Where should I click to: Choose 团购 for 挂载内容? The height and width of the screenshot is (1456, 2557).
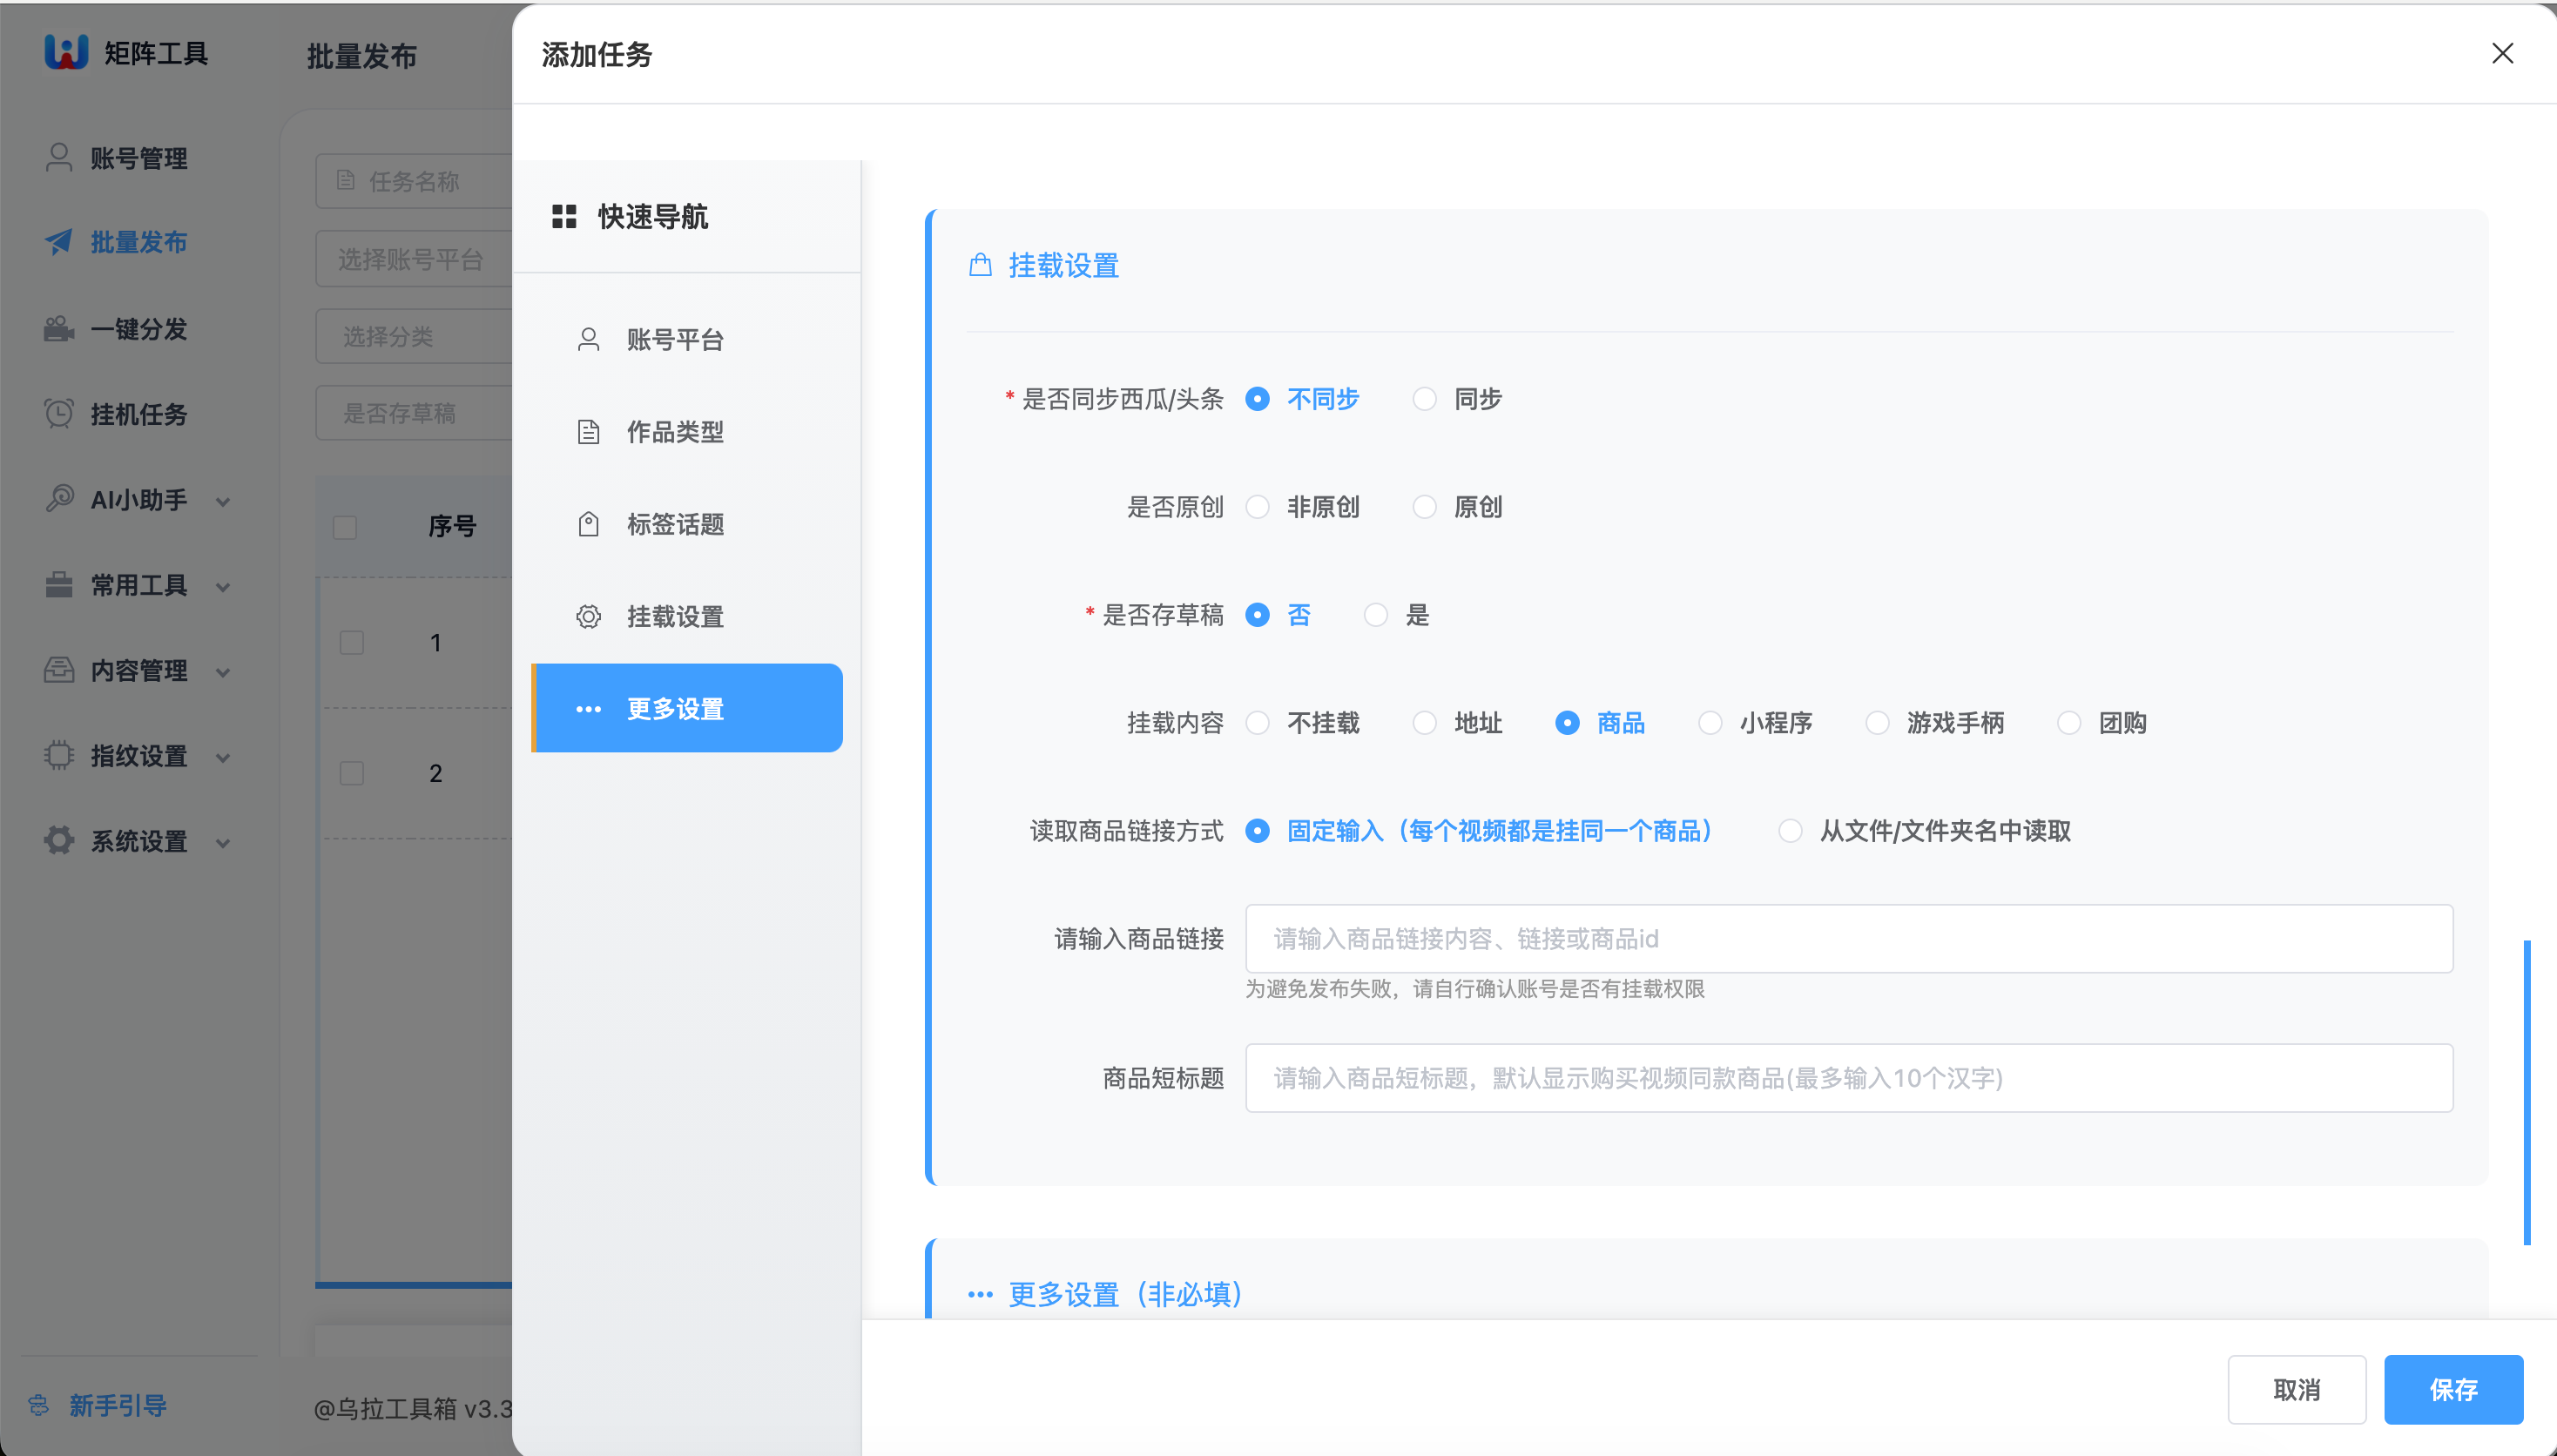pyautogui.click(x=2102, y=723)
